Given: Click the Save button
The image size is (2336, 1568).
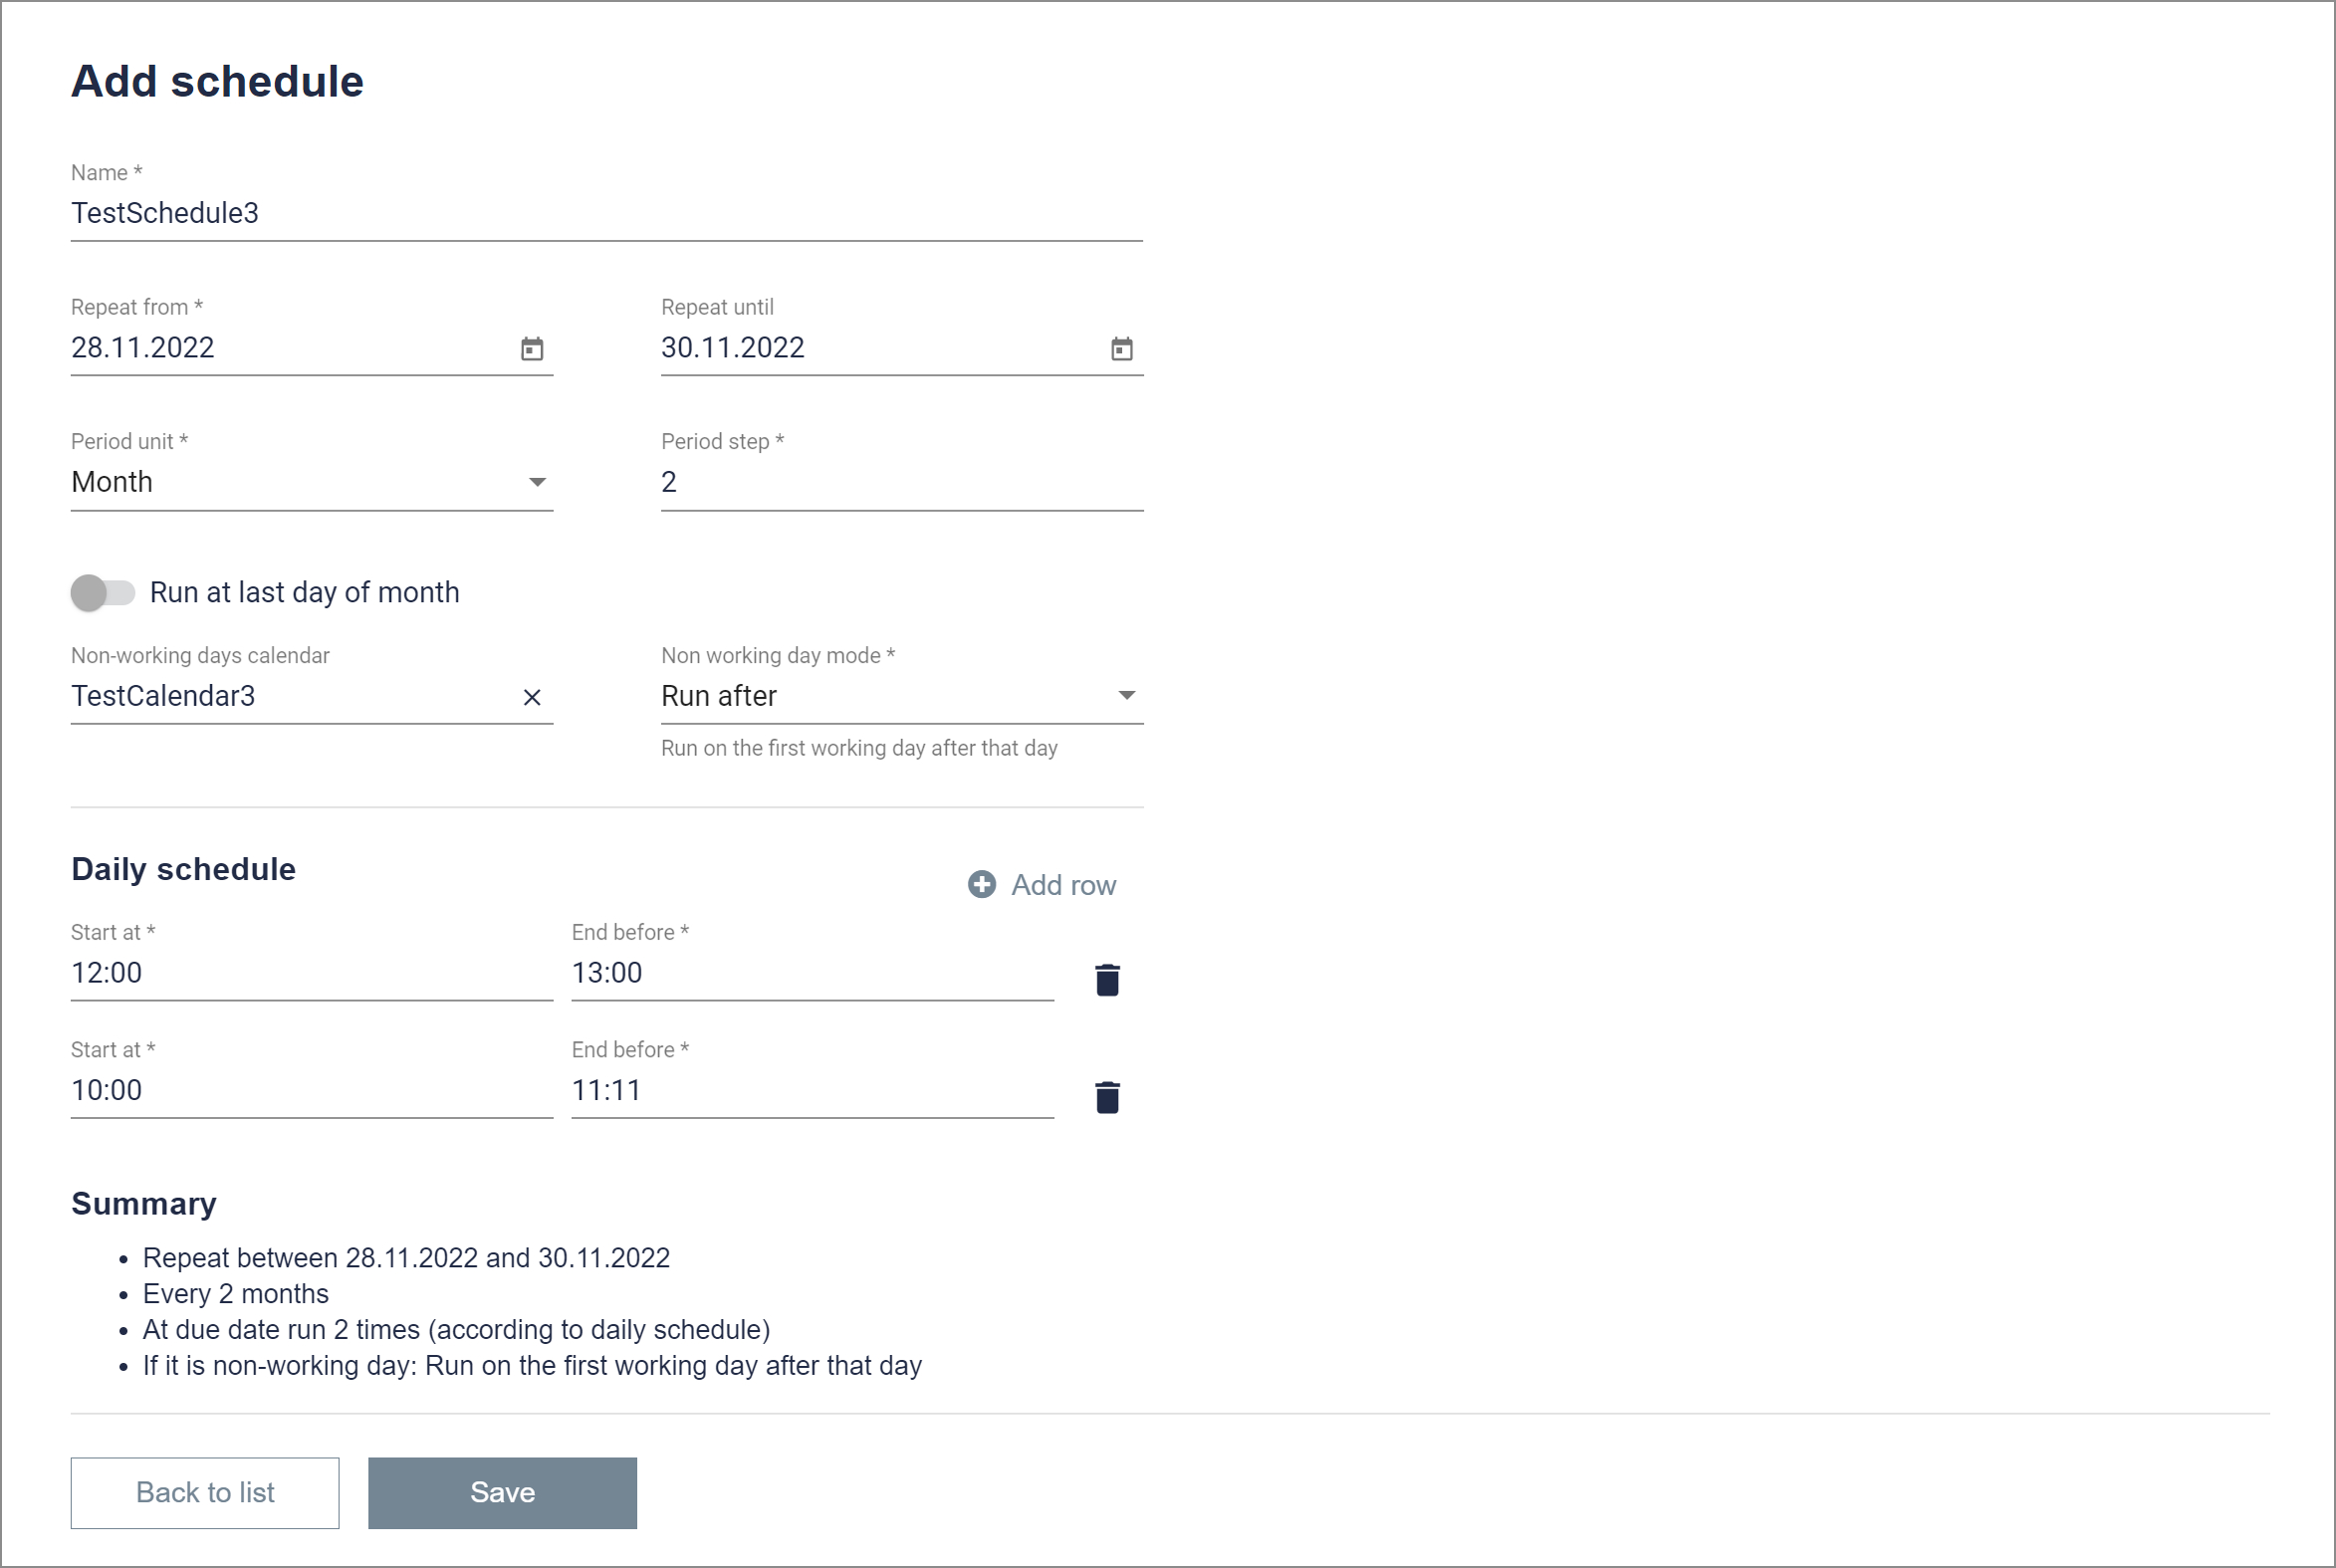Looking at the screenshot, I should [x=502, y=1491].
